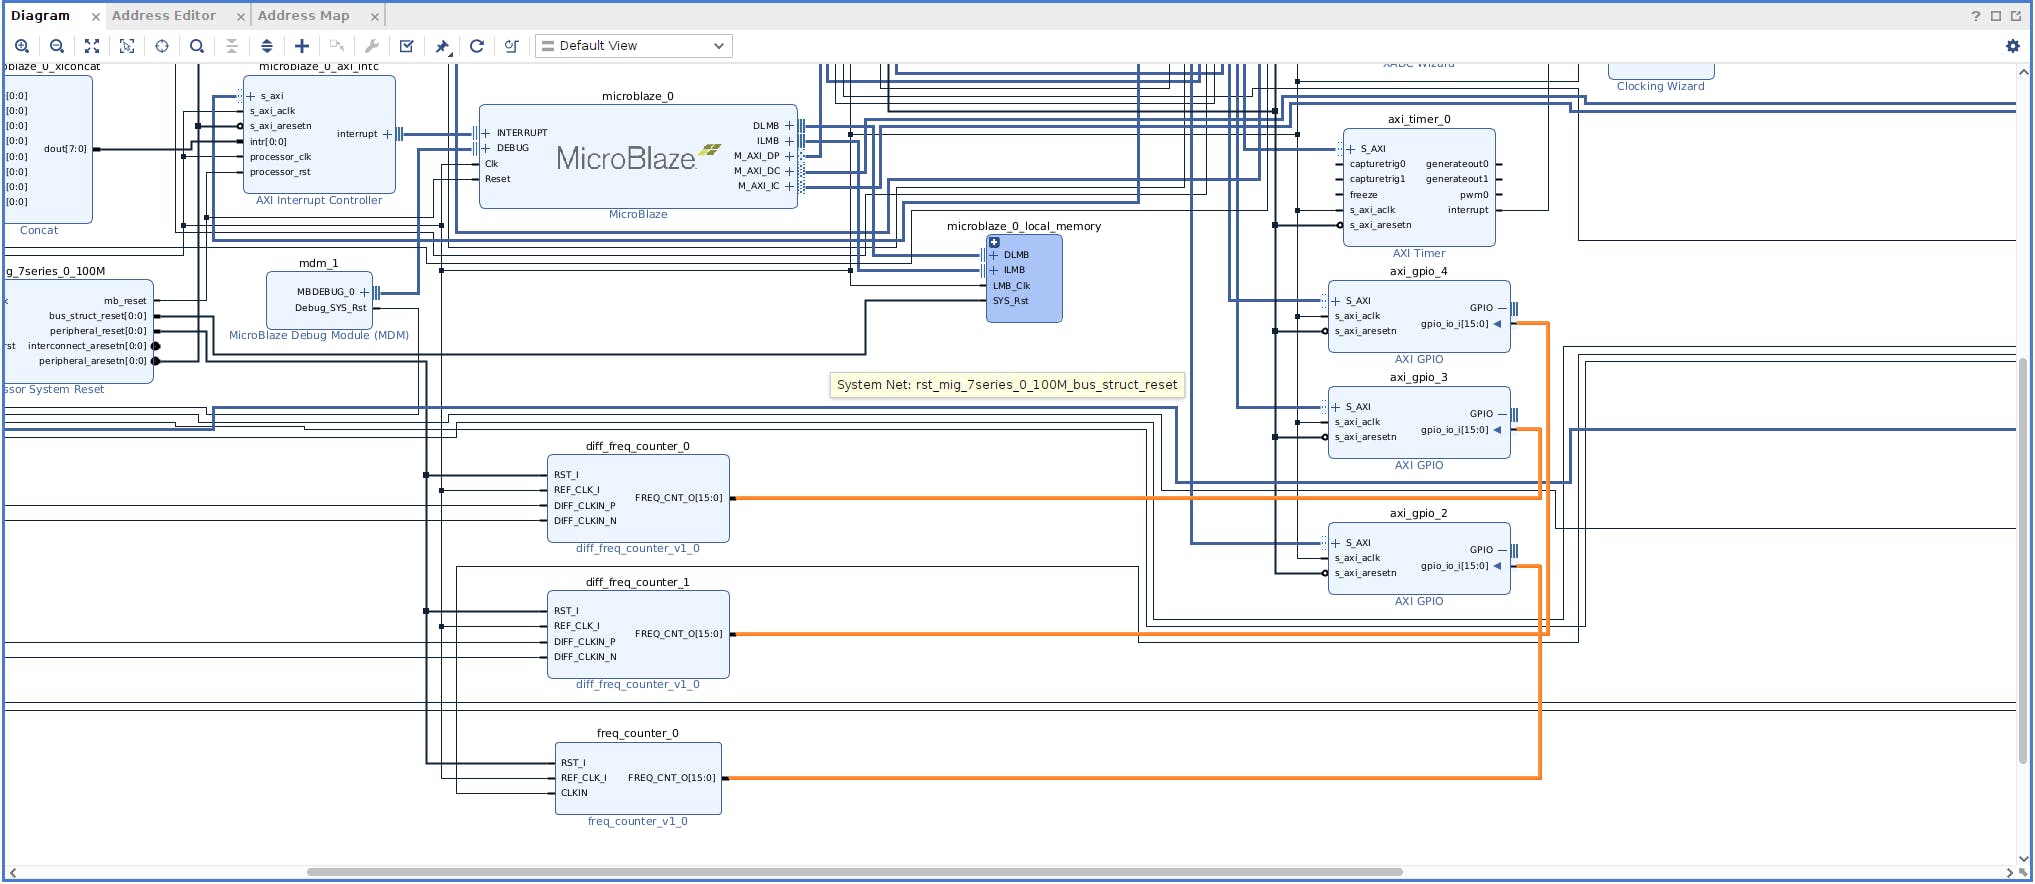The height and width of the screenshot is (884, 2035).
Task: Expand all blocks with the double-arrow icon
Action: point(267,46)
